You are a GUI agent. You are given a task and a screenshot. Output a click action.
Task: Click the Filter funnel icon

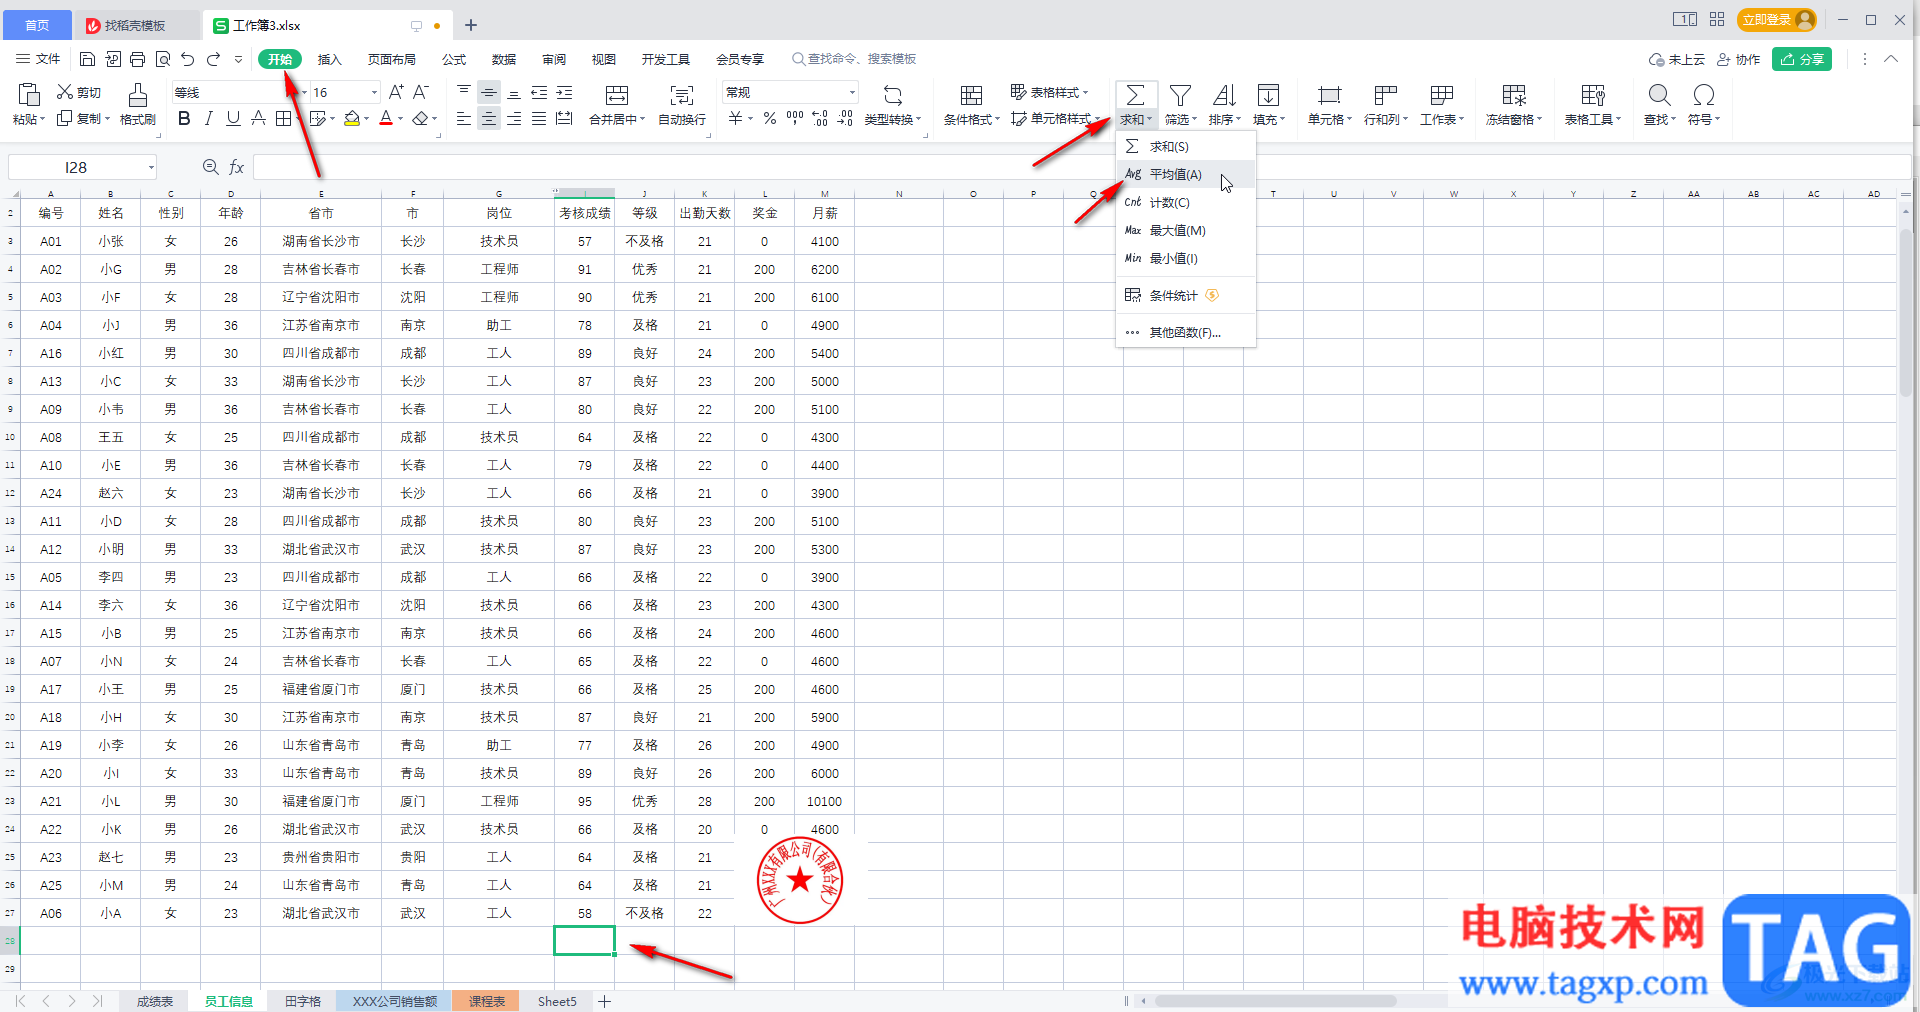coord(1180,95)
